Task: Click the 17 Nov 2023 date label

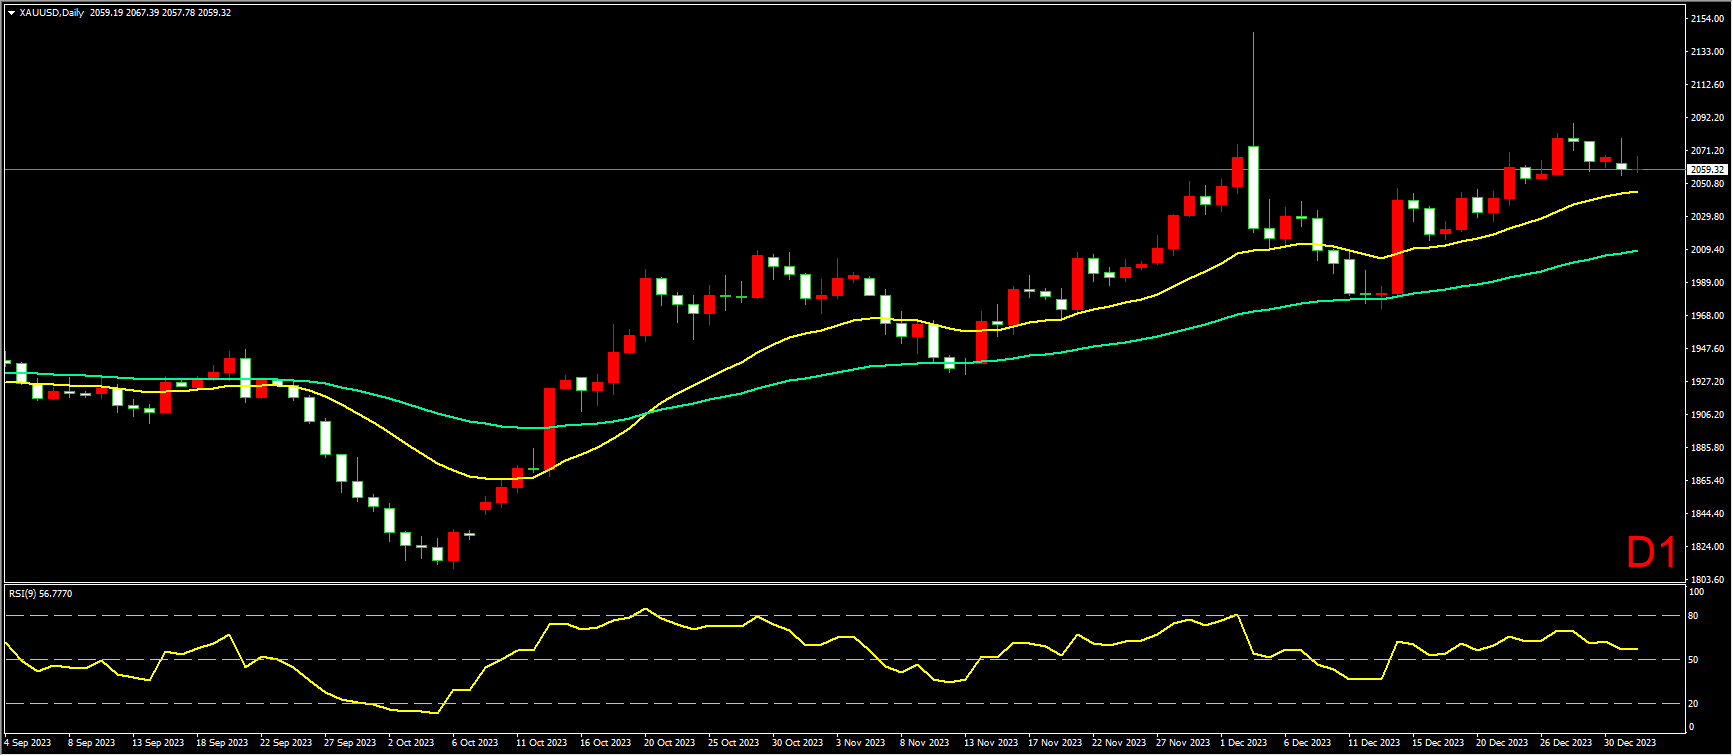Action: click(1054, 743)
